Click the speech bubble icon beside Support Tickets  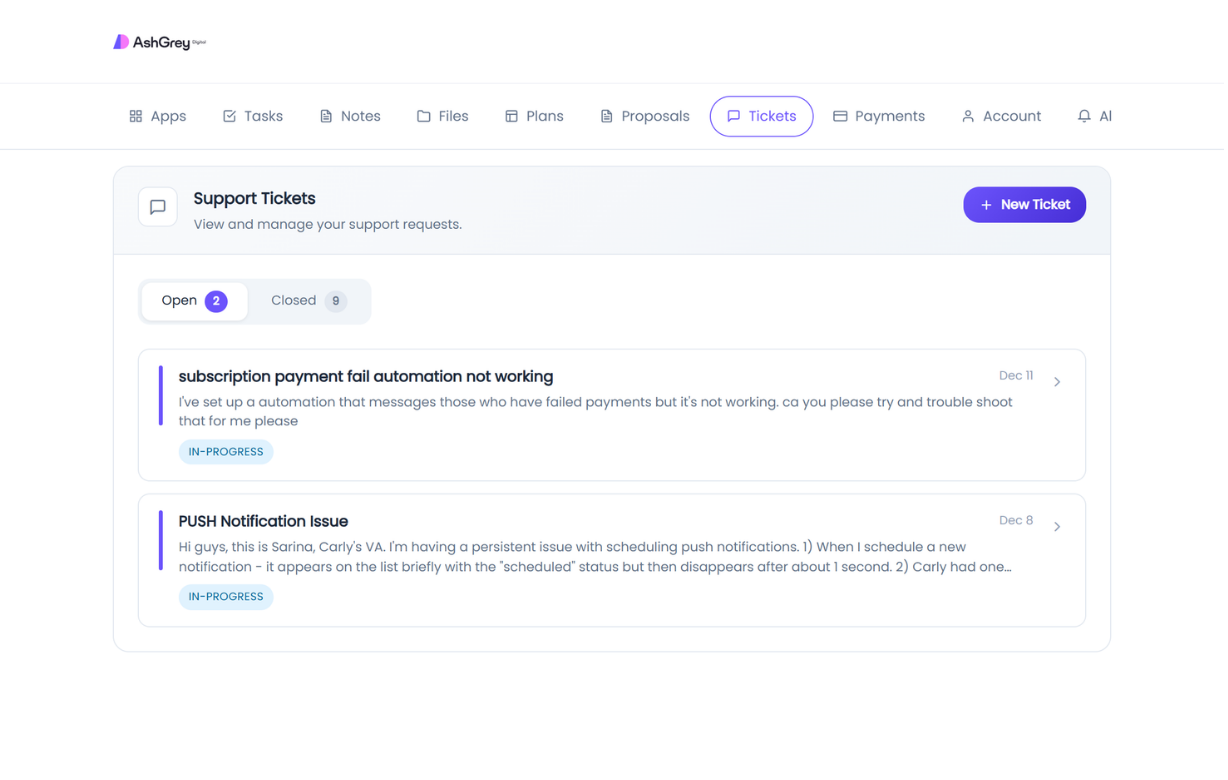point(157,206)
